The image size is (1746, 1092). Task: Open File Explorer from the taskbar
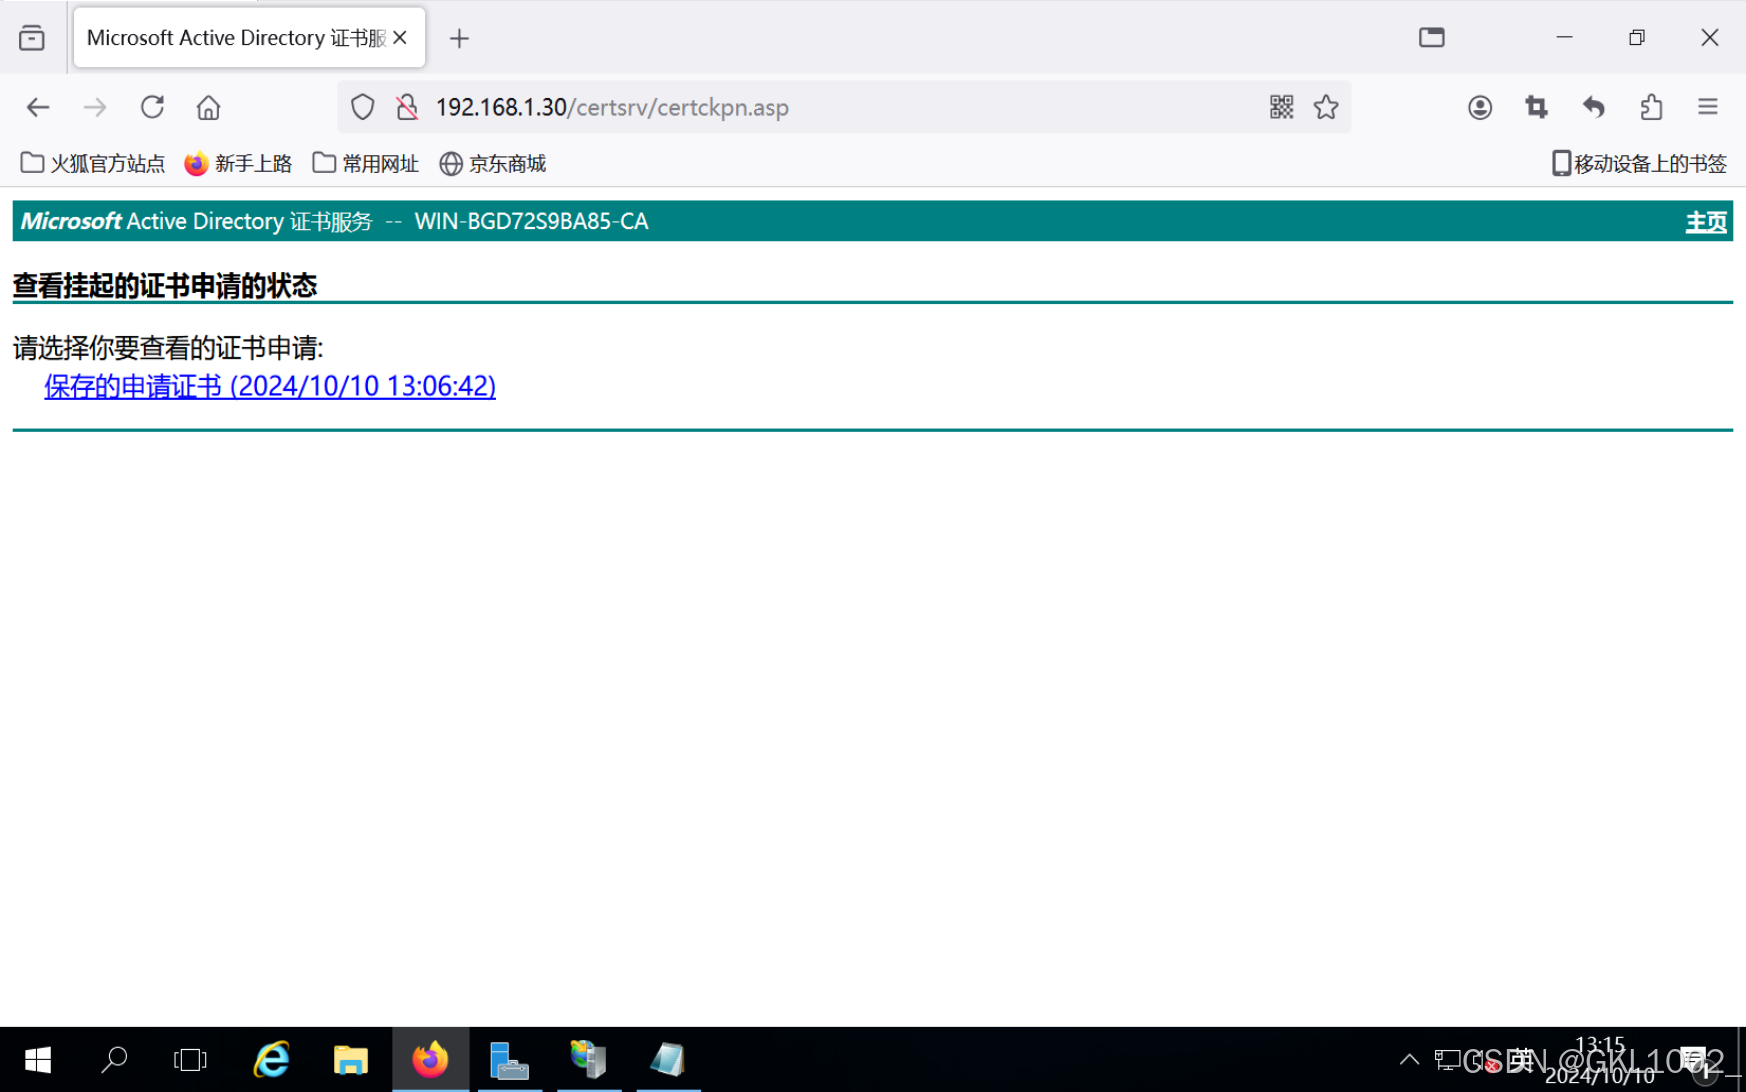[350, 1060]
